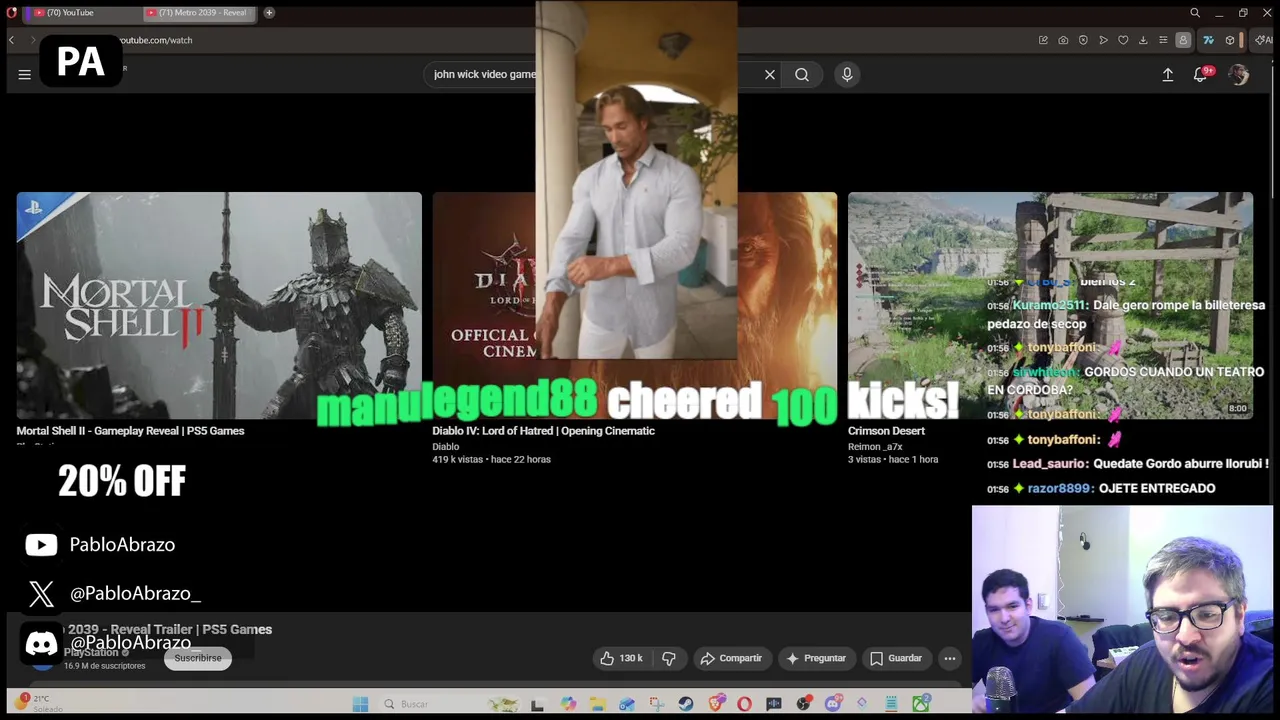The image size is (1280, 720).
Task: Start voice search with the microphone
Action: pos(847,74)
